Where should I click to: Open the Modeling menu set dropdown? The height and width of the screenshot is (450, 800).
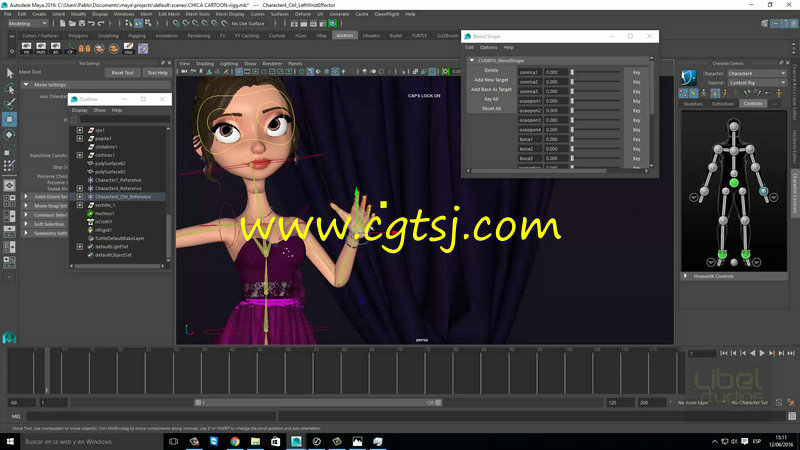point(27,23)
